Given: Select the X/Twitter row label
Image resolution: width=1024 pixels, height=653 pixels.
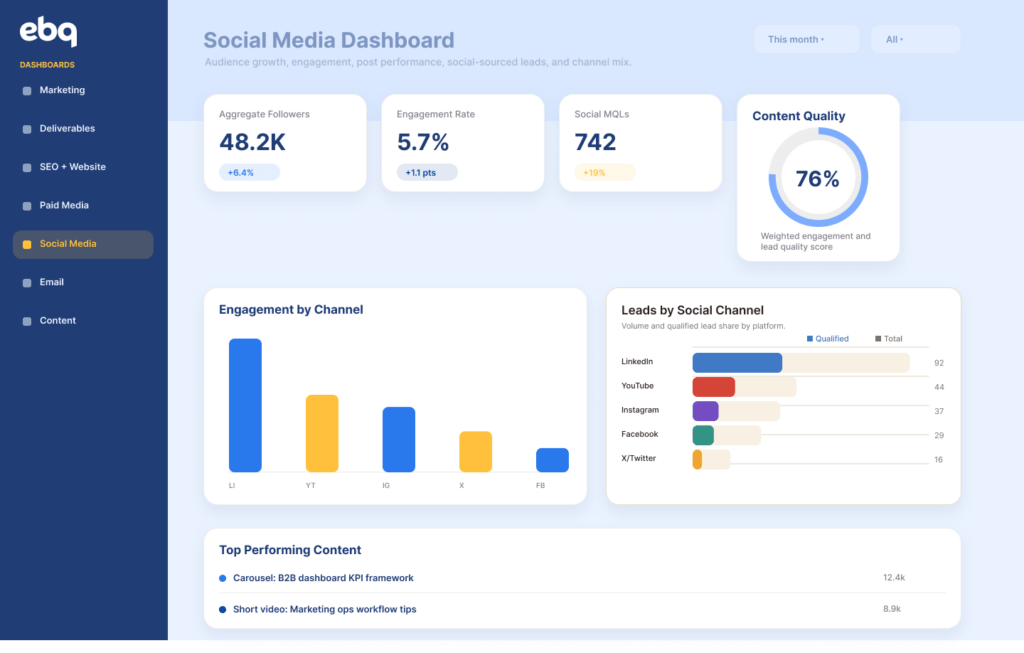Looking at the screenshot, I should pyautogui.click(x=639, y=458).
